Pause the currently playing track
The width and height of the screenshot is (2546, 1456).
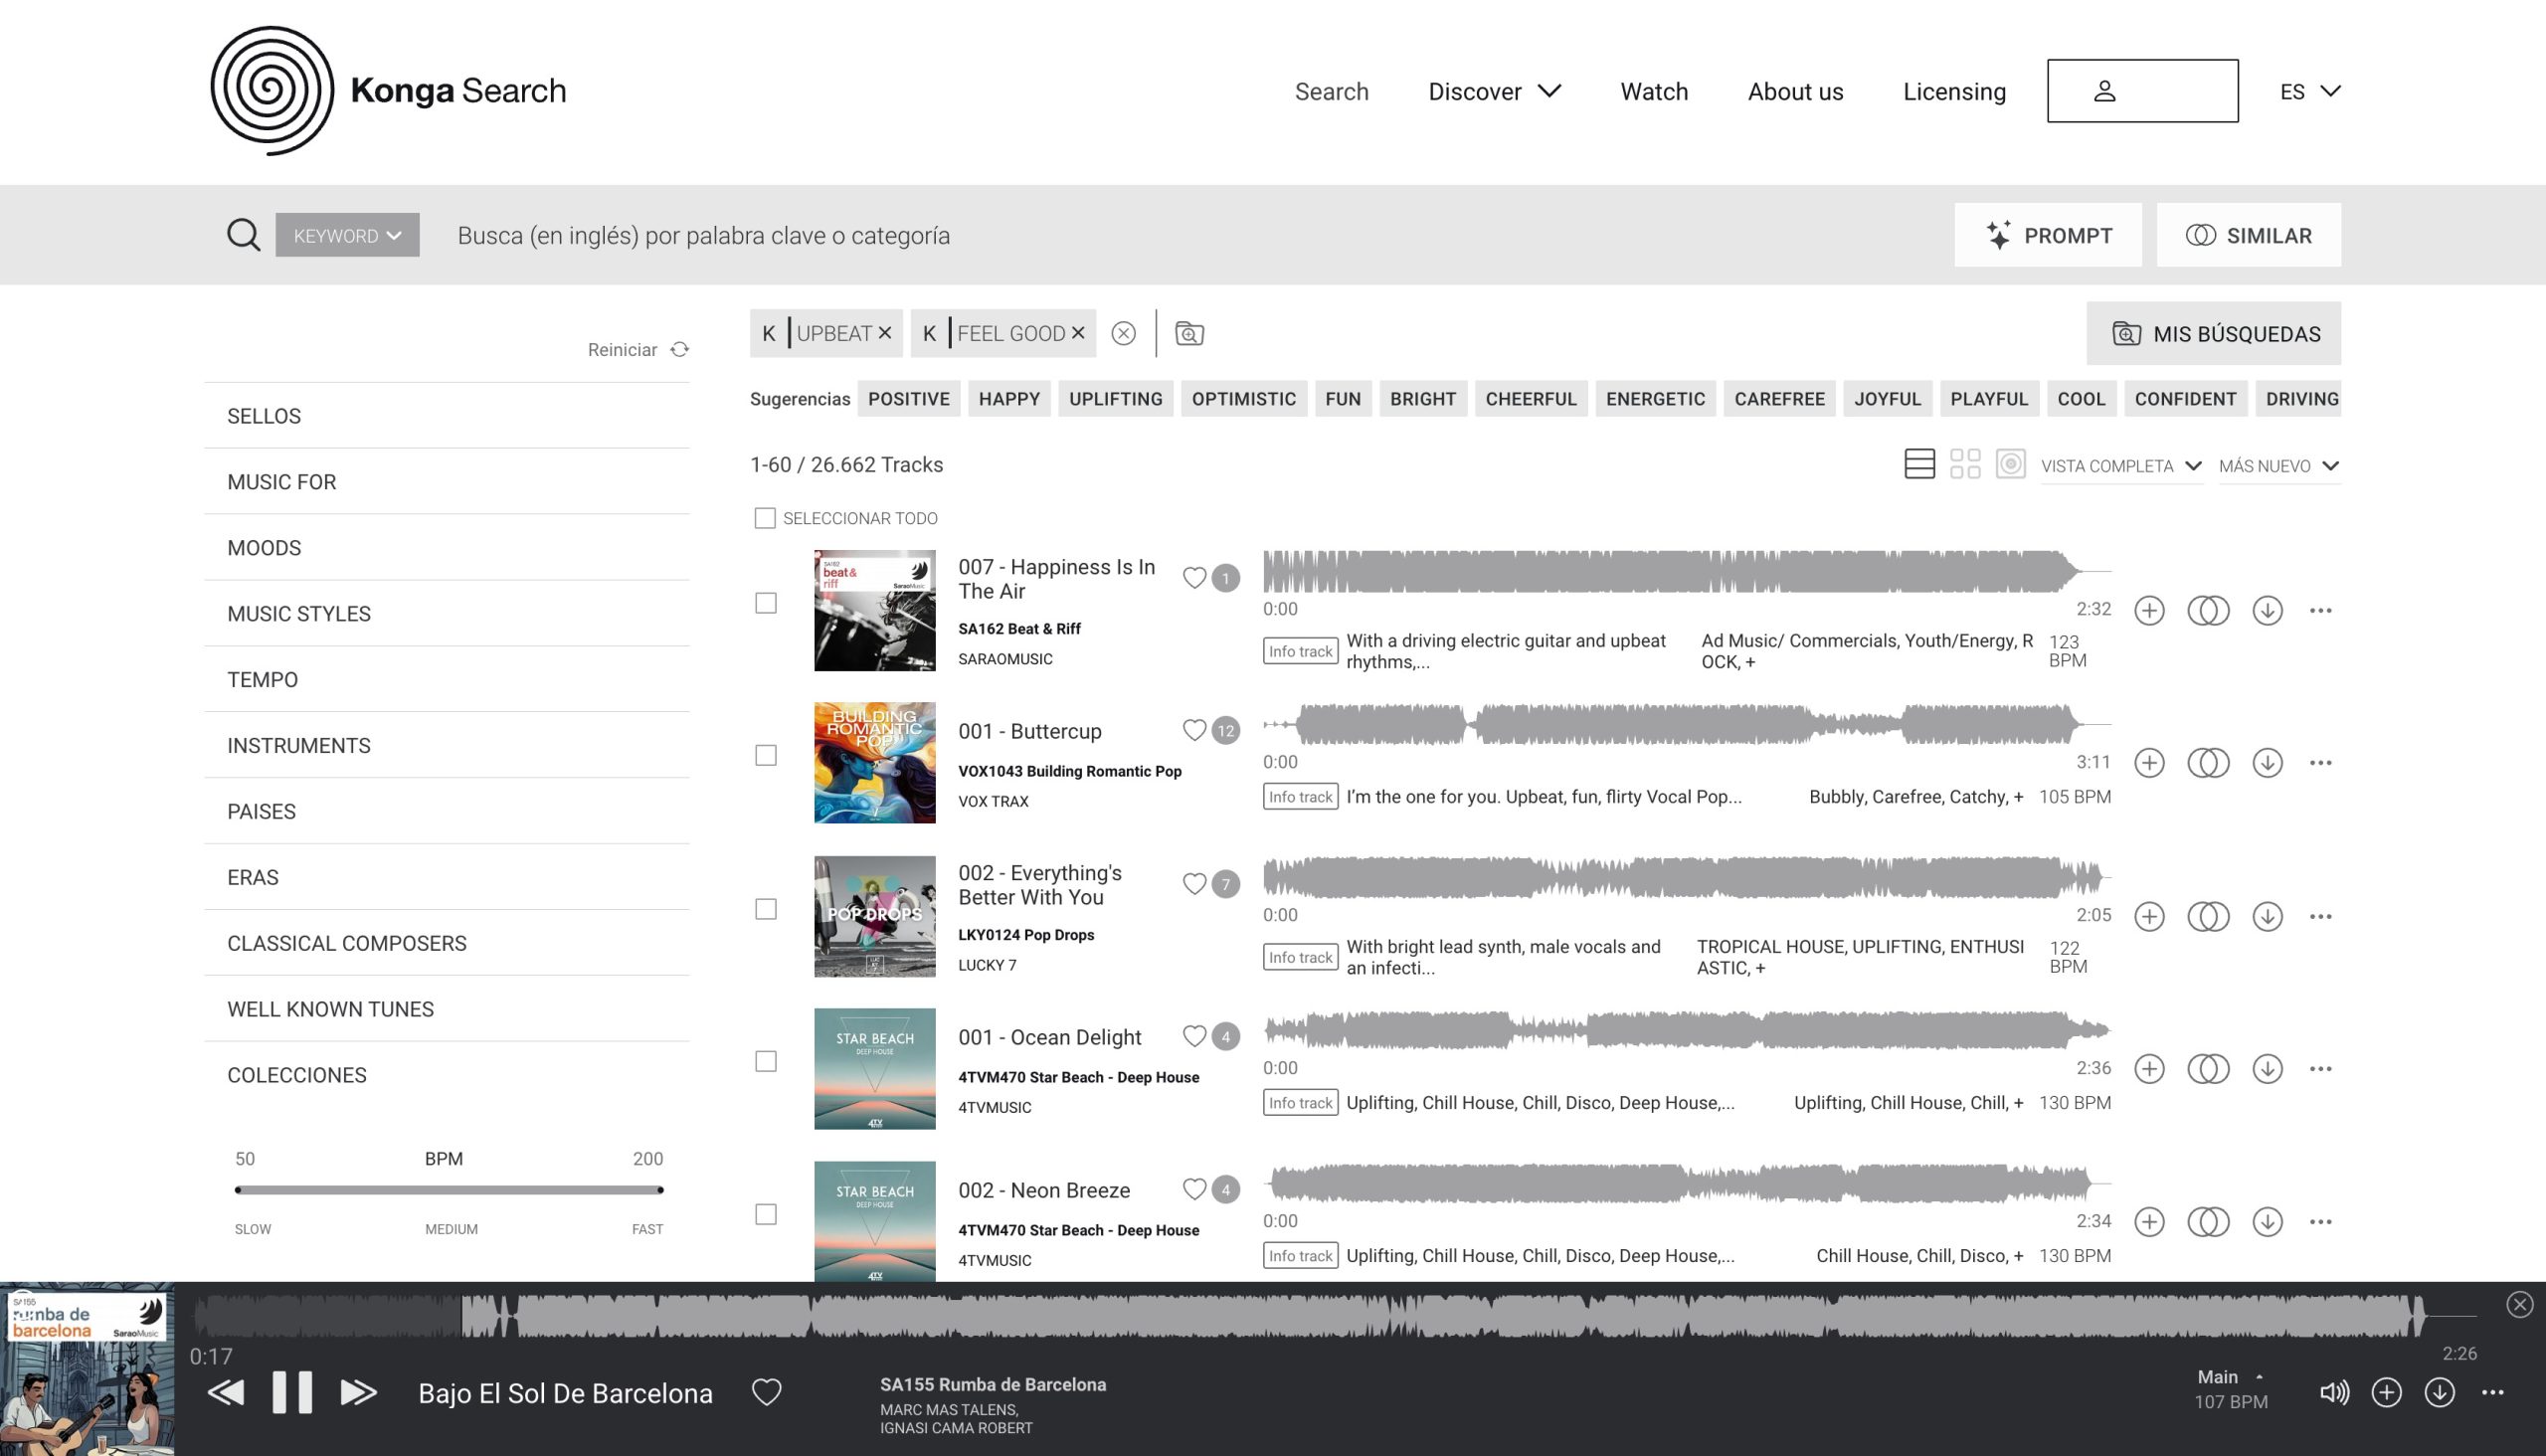coord(292,1393)
